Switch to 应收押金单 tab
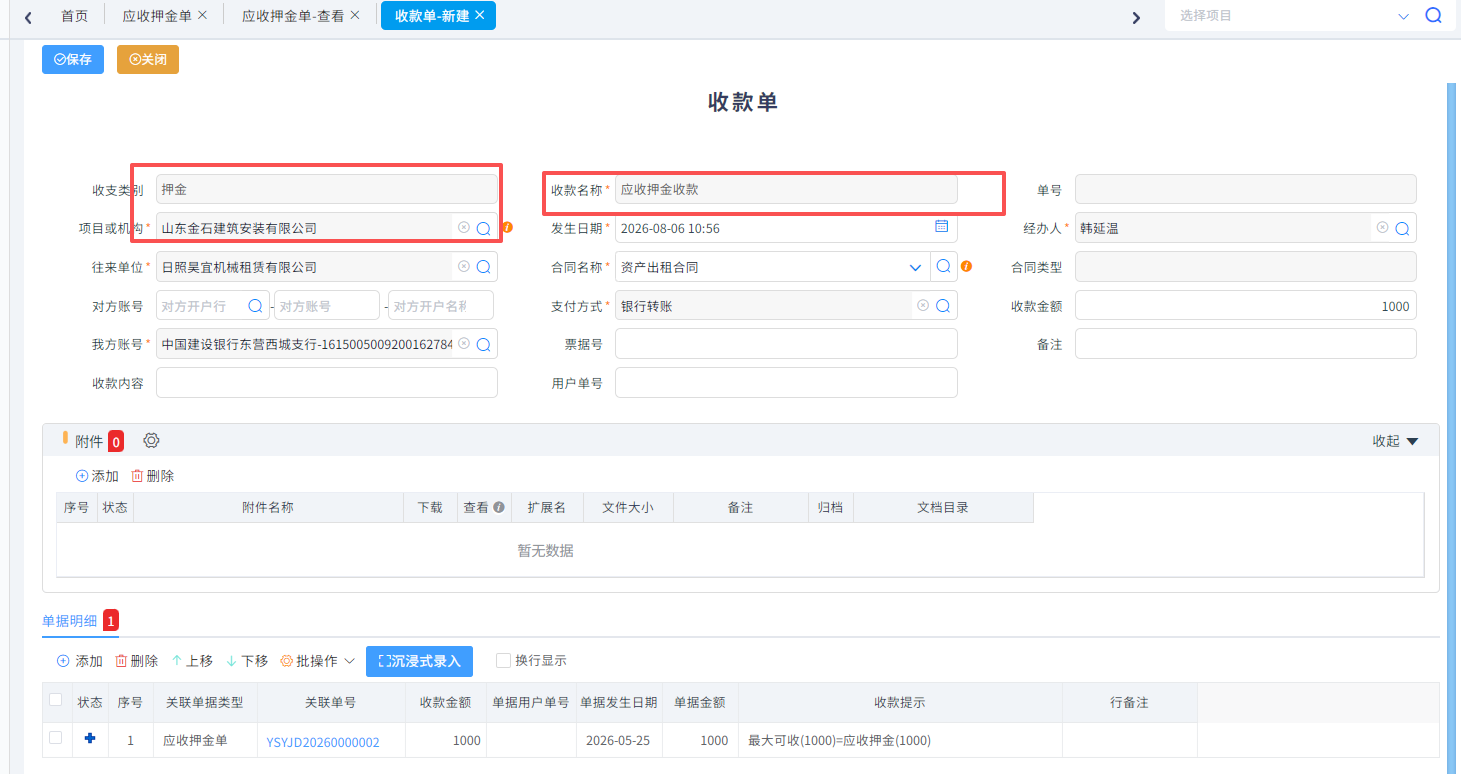 click(x=156, y=16)
